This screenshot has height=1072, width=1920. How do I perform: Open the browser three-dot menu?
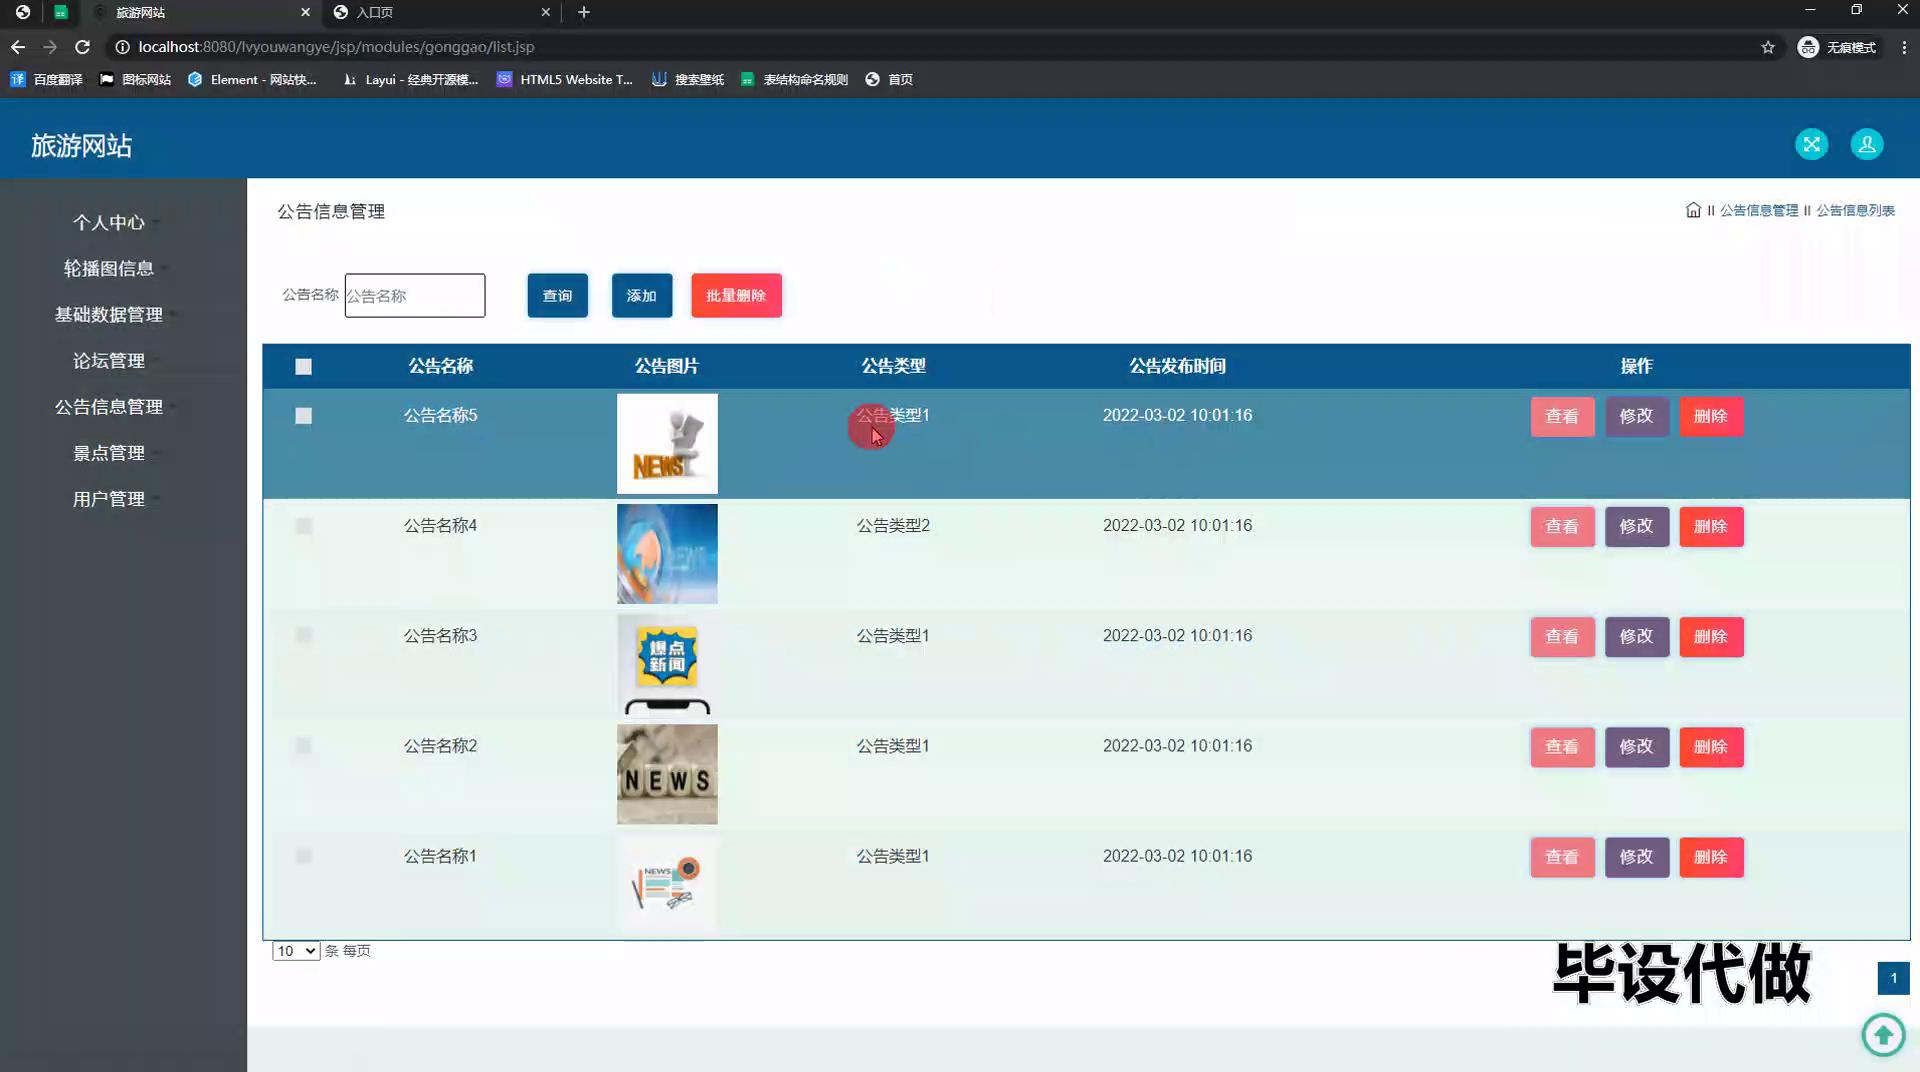(x=1904, y=47)
